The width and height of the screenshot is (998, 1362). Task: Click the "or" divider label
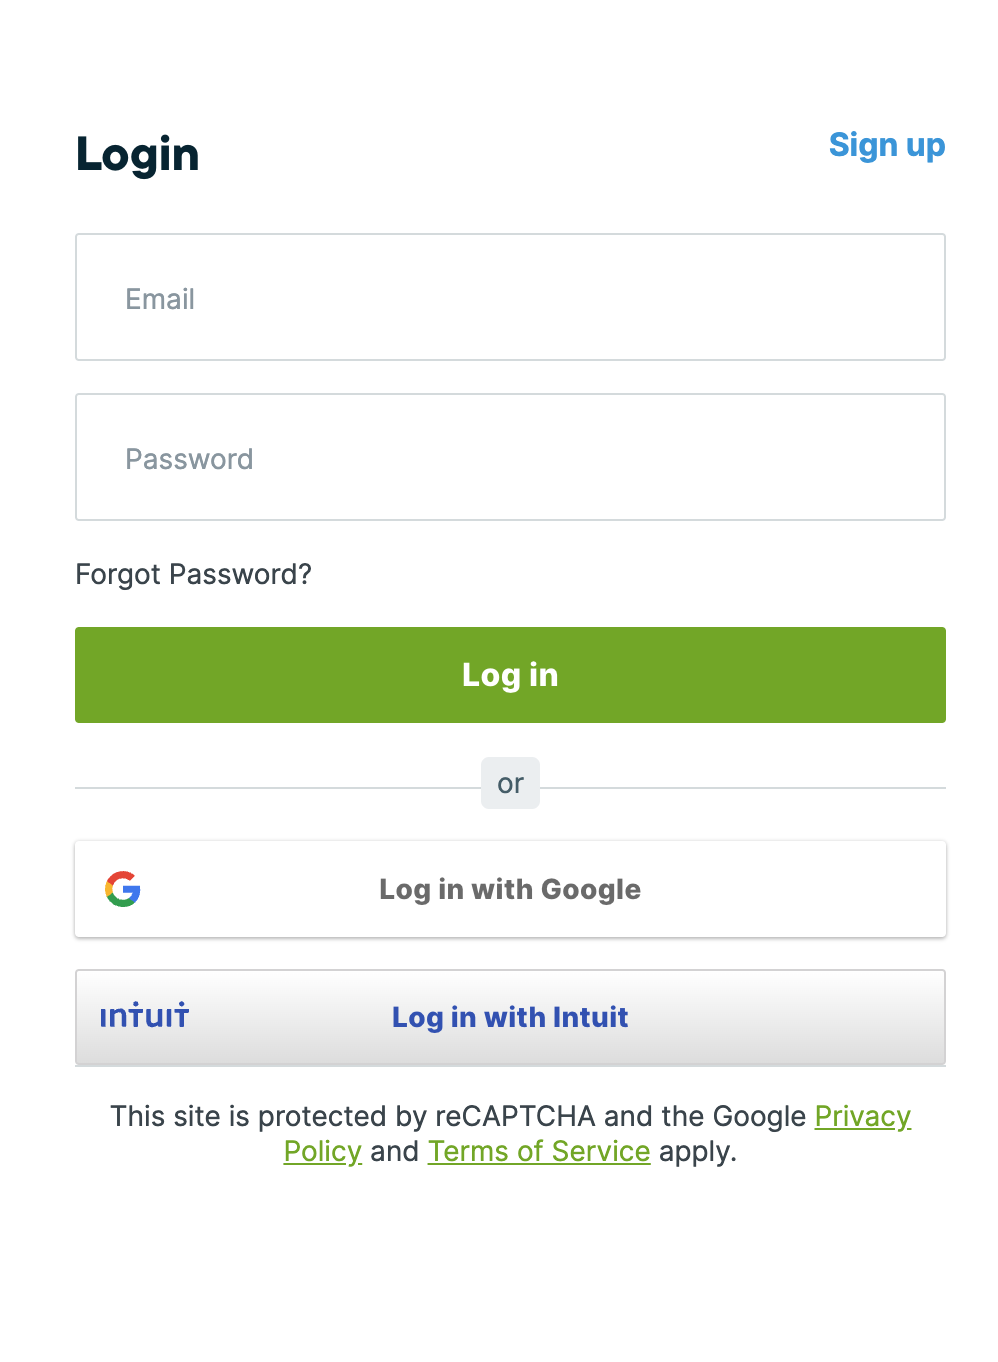[x=510, y=783]
